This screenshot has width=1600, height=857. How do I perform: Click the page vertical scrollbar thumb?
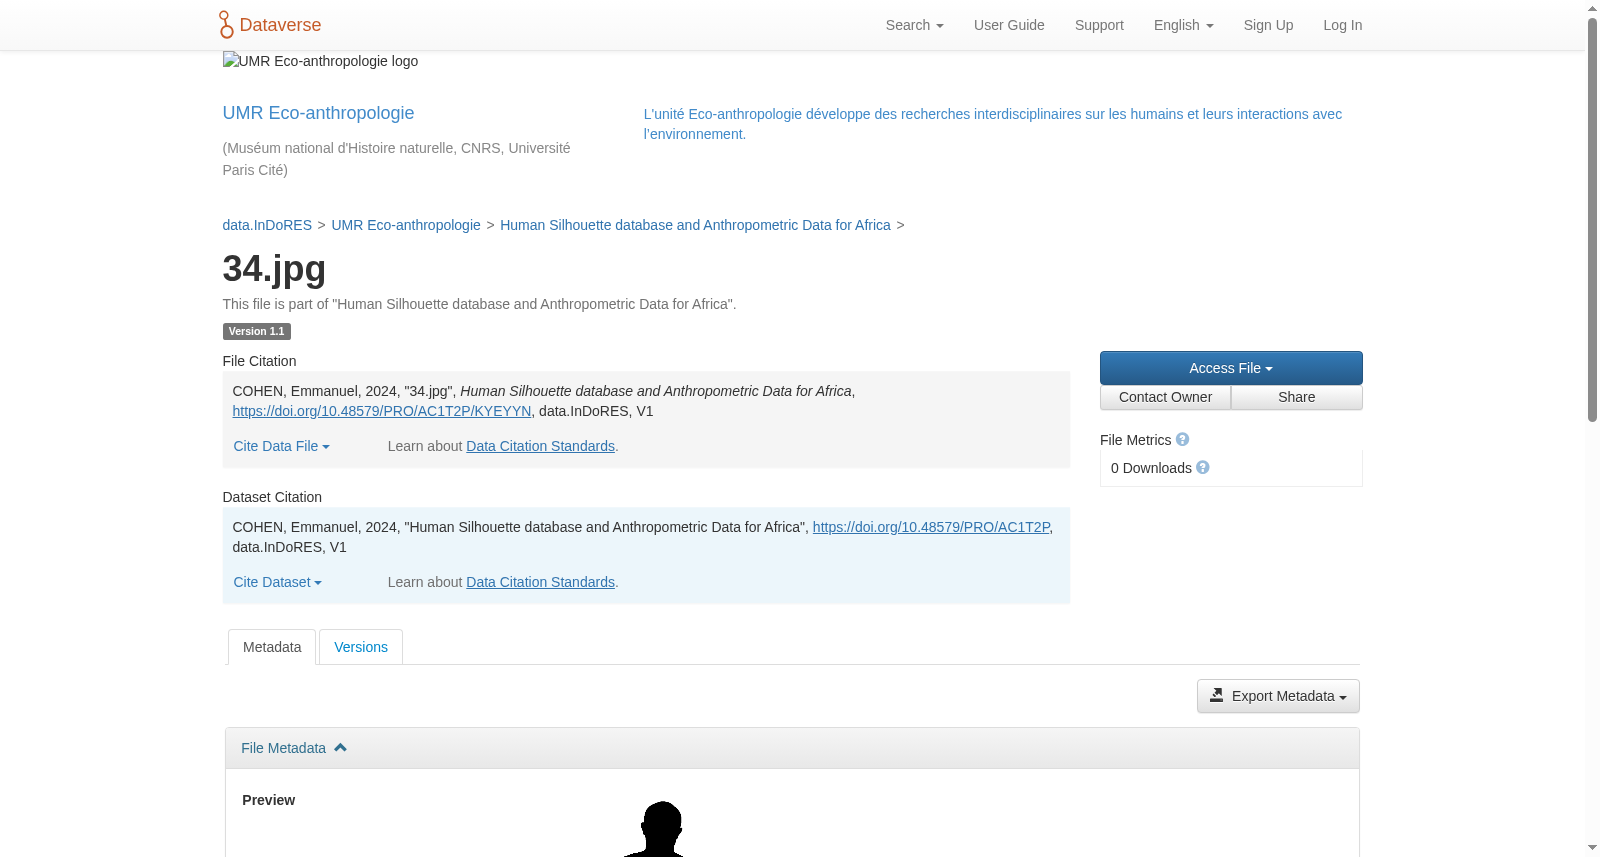click(1592, 220)
